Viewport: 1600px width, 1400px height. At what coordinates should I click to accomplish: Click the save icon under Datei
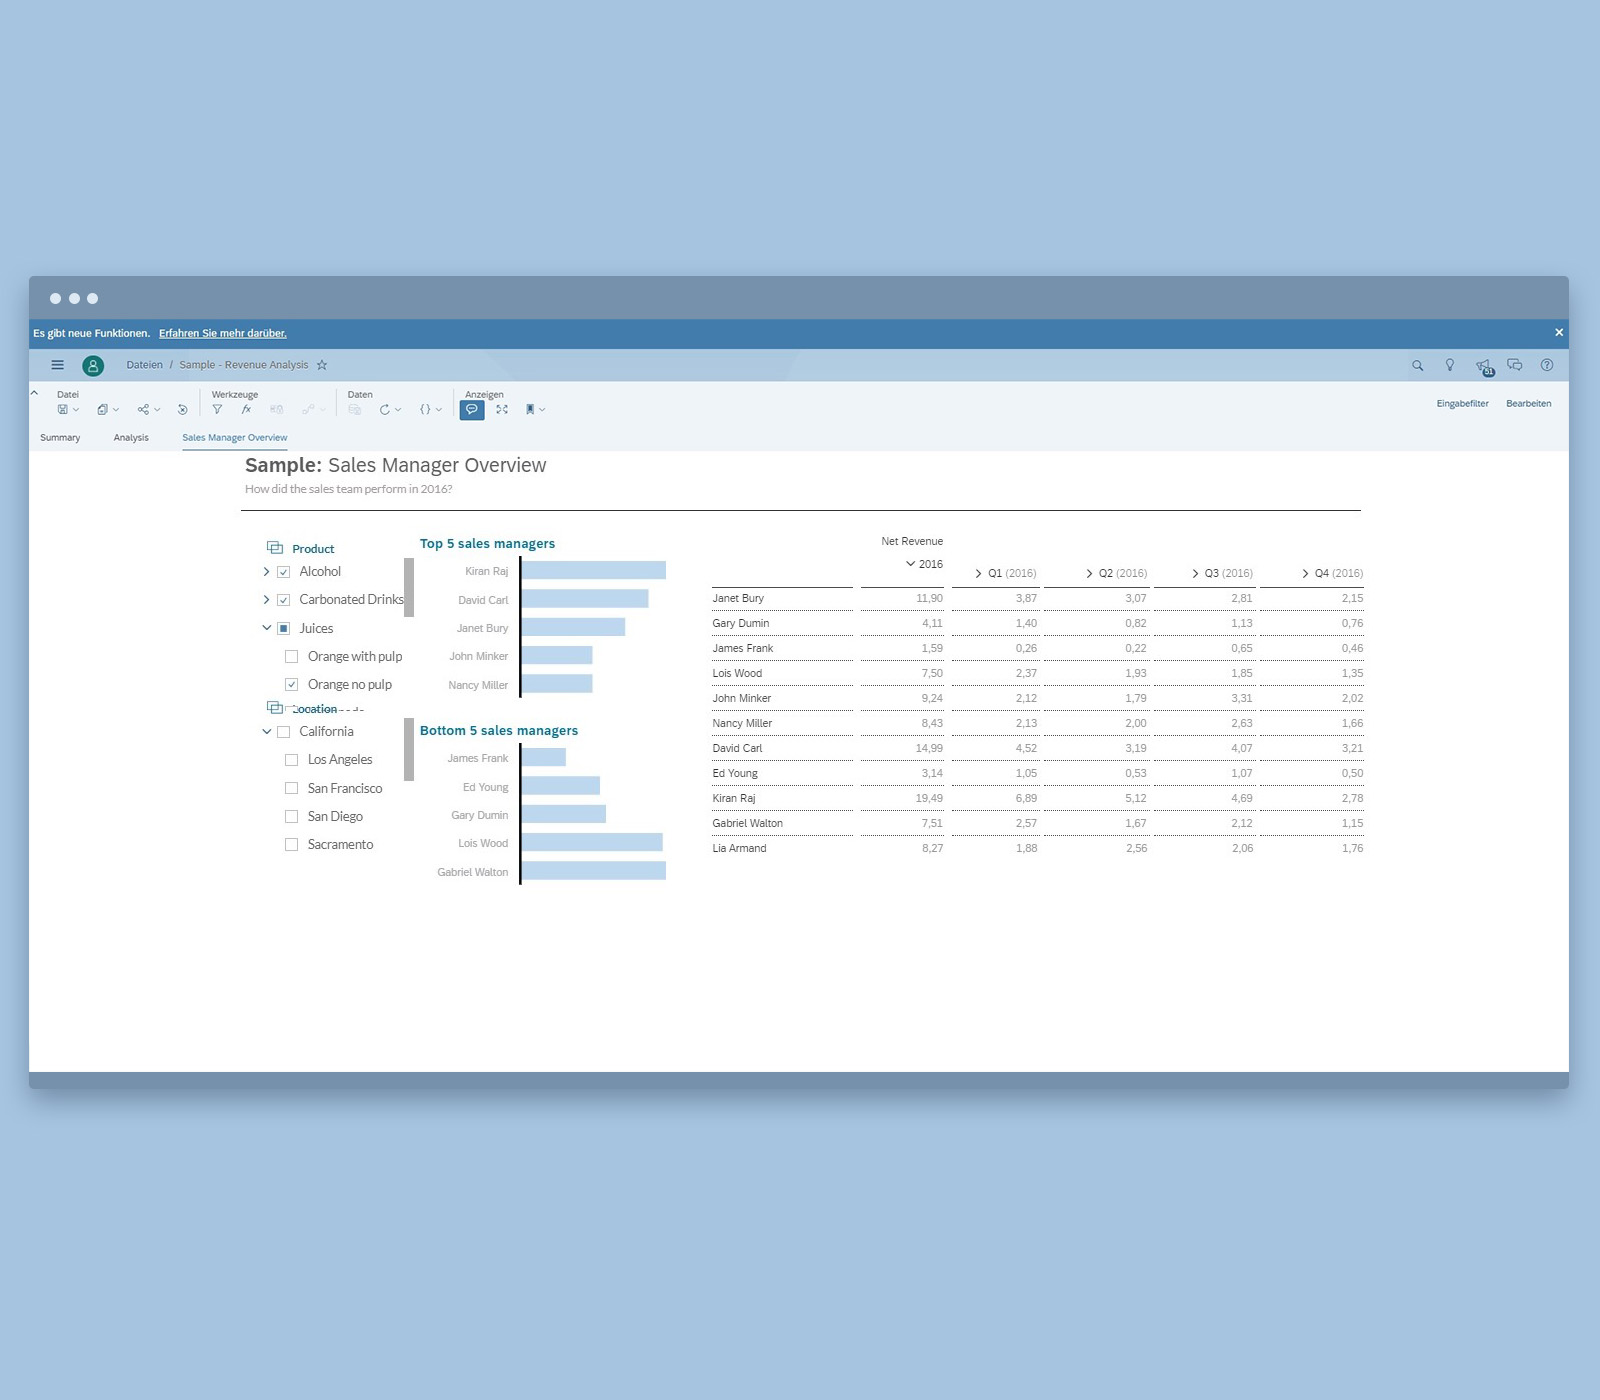[x=63, y=410]
